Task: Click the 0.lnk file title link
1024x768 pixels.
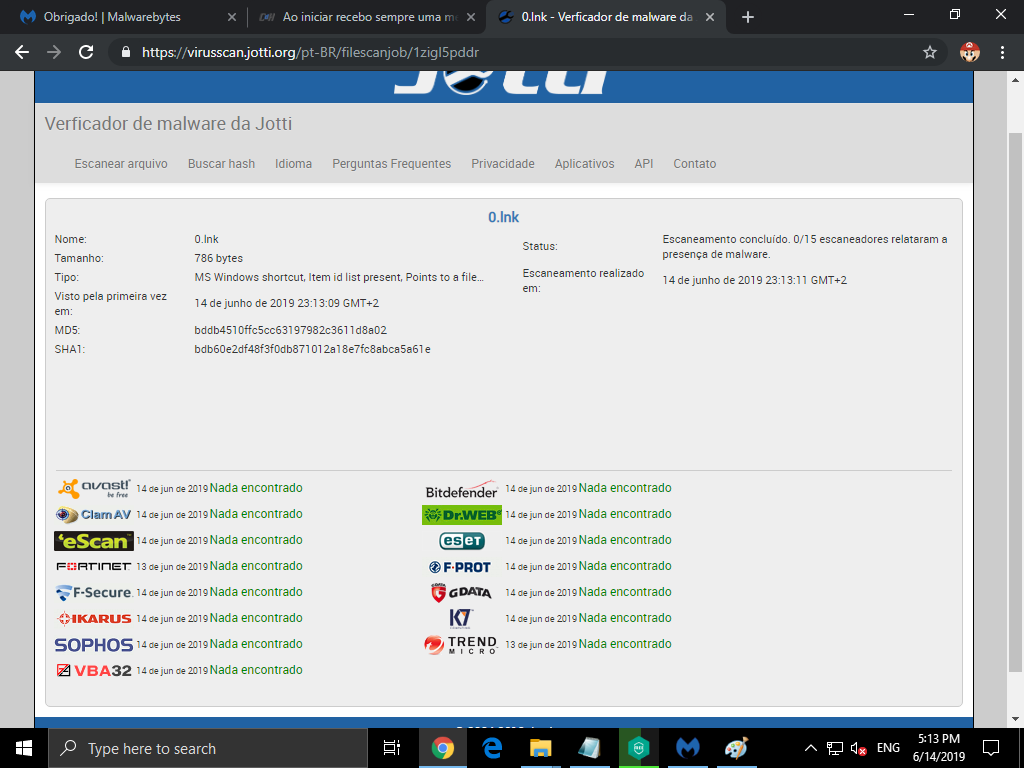Action: coord(504,217)
